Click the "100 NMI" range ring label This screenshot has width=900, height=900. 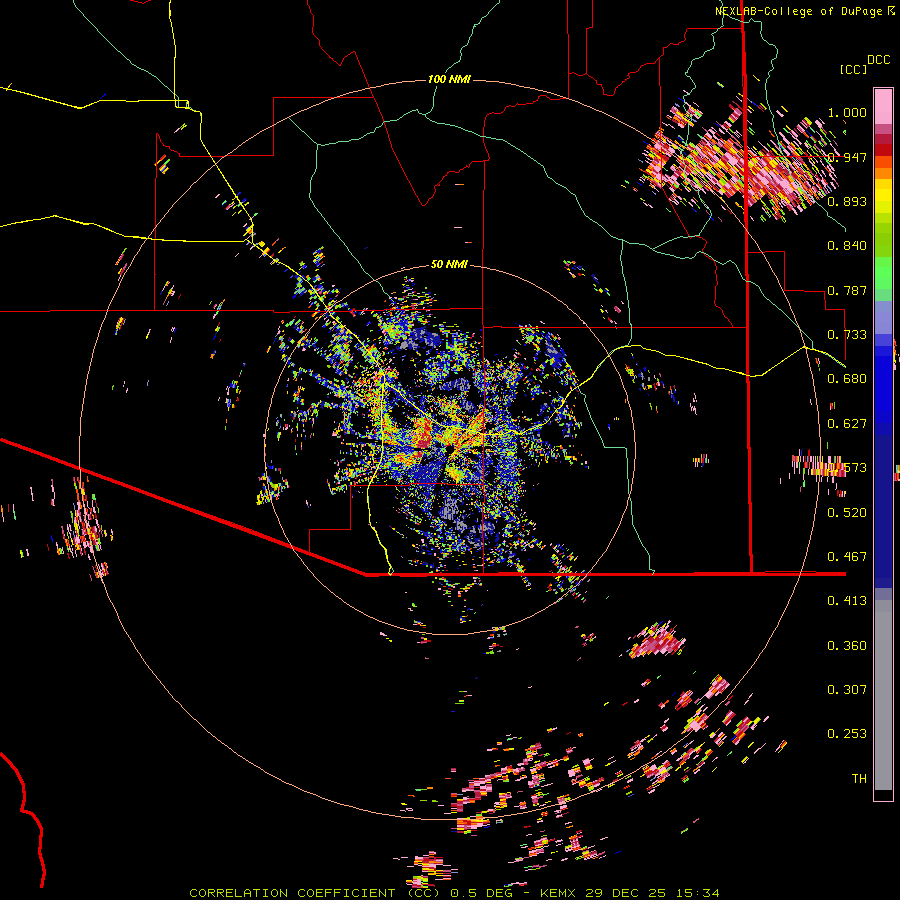(x=449, y=79)
